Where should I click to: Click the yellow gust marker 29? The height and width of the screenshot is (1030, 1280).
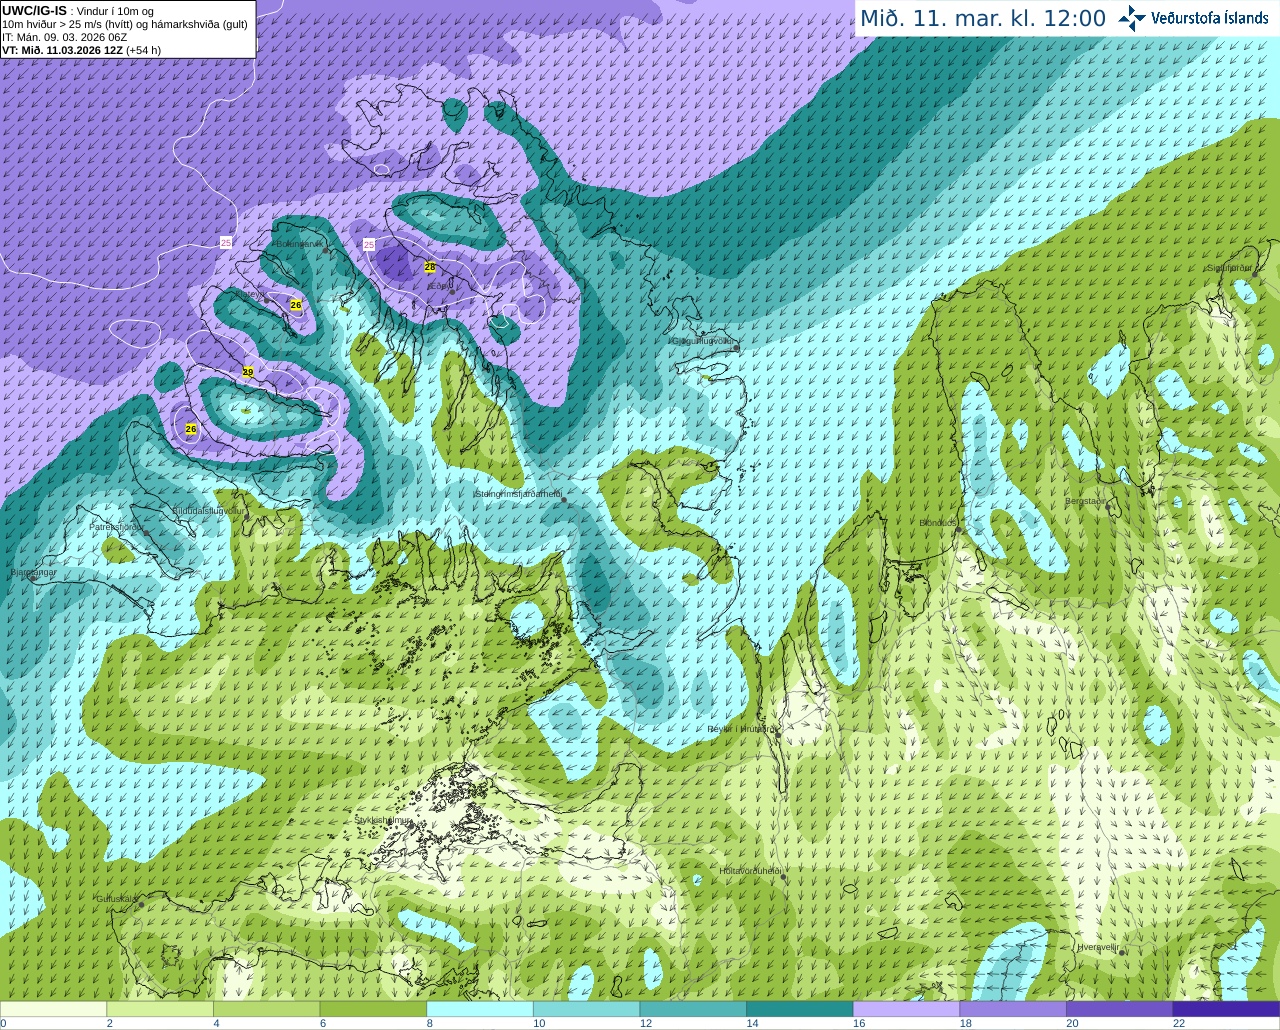248,372
